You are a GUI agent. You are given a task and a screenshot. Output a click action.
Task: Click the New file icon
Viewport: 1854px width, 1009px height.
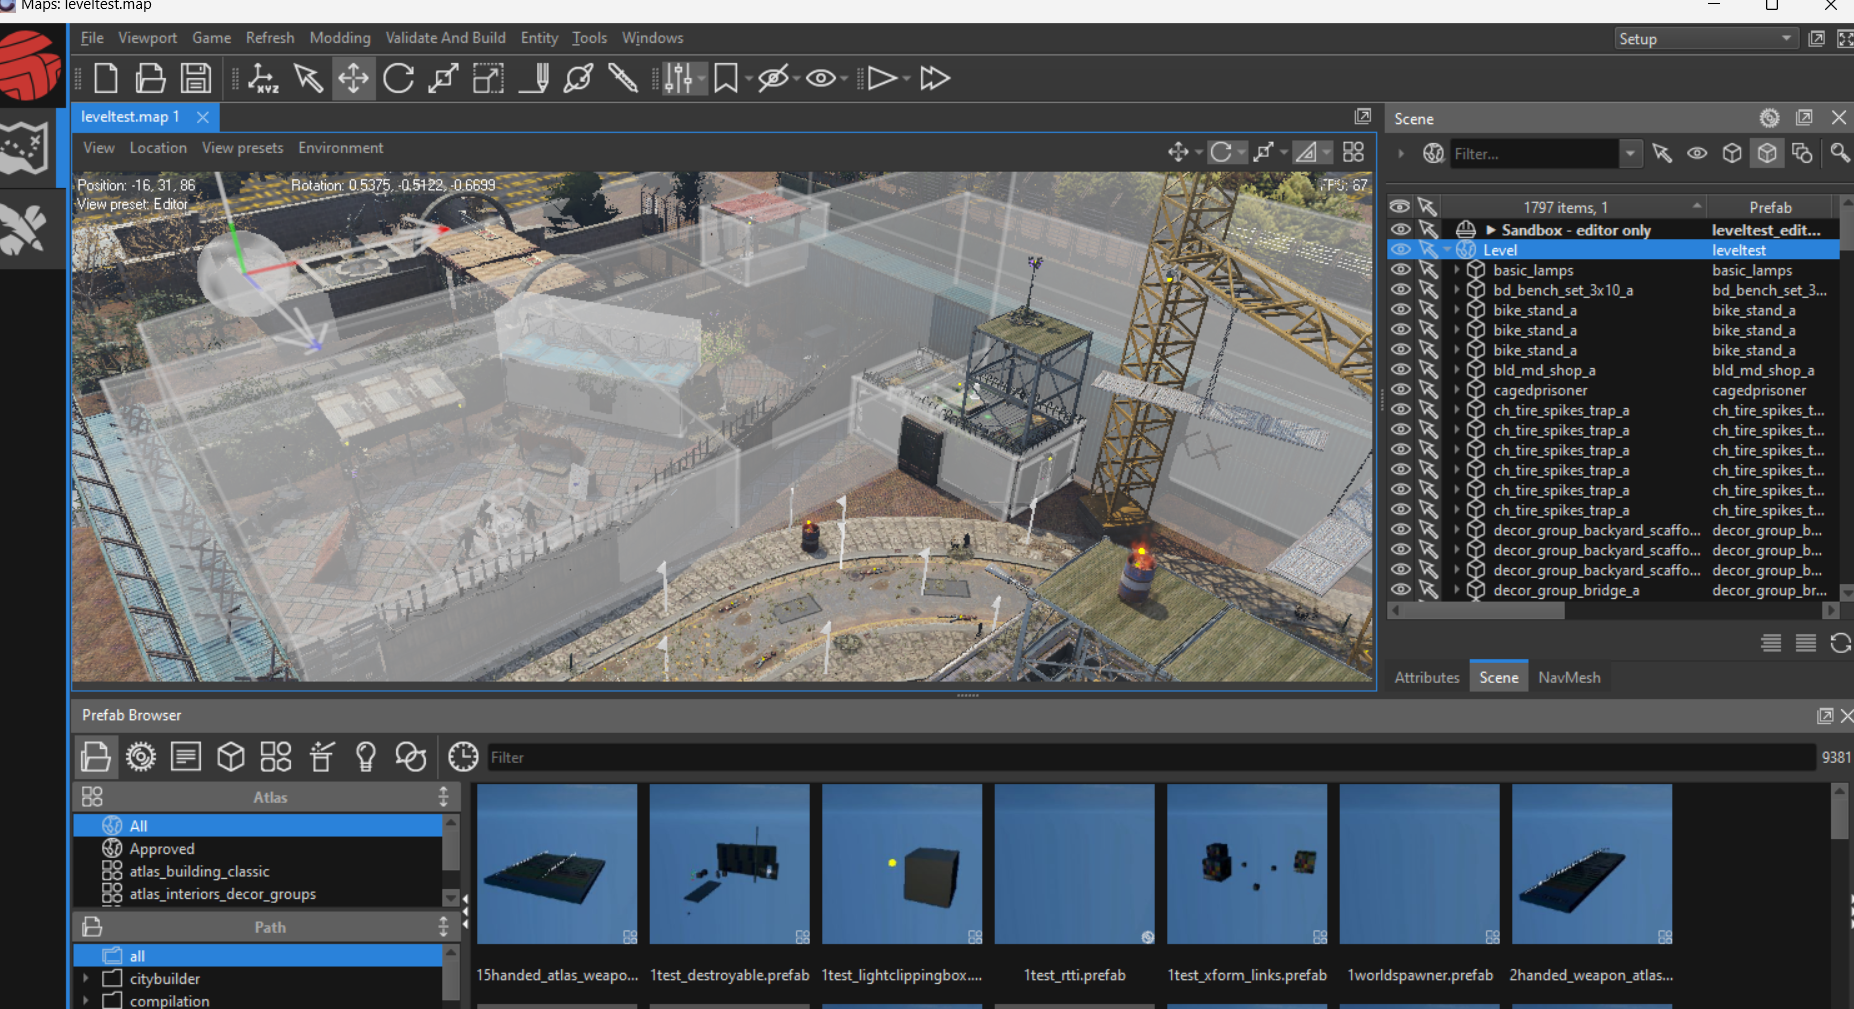106,78
